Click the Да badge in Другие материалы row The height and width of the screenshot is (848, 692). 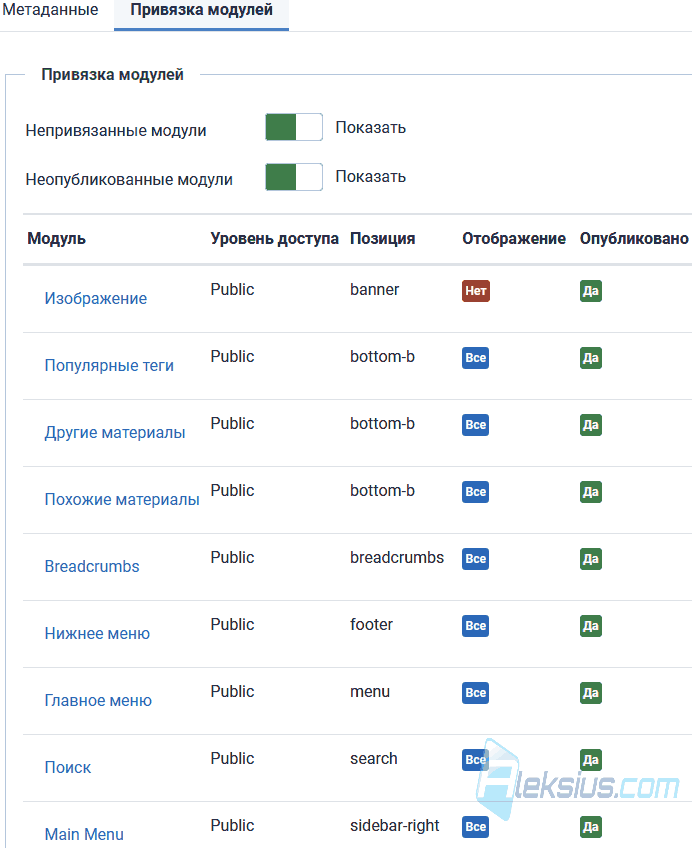(591, 425)
